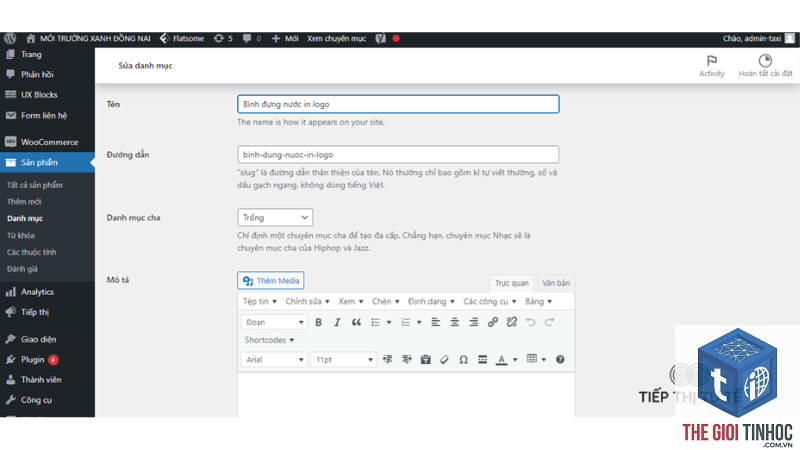Switch to the Văn bản tab
The image size is (800, 450).
[x=556, y=283]
